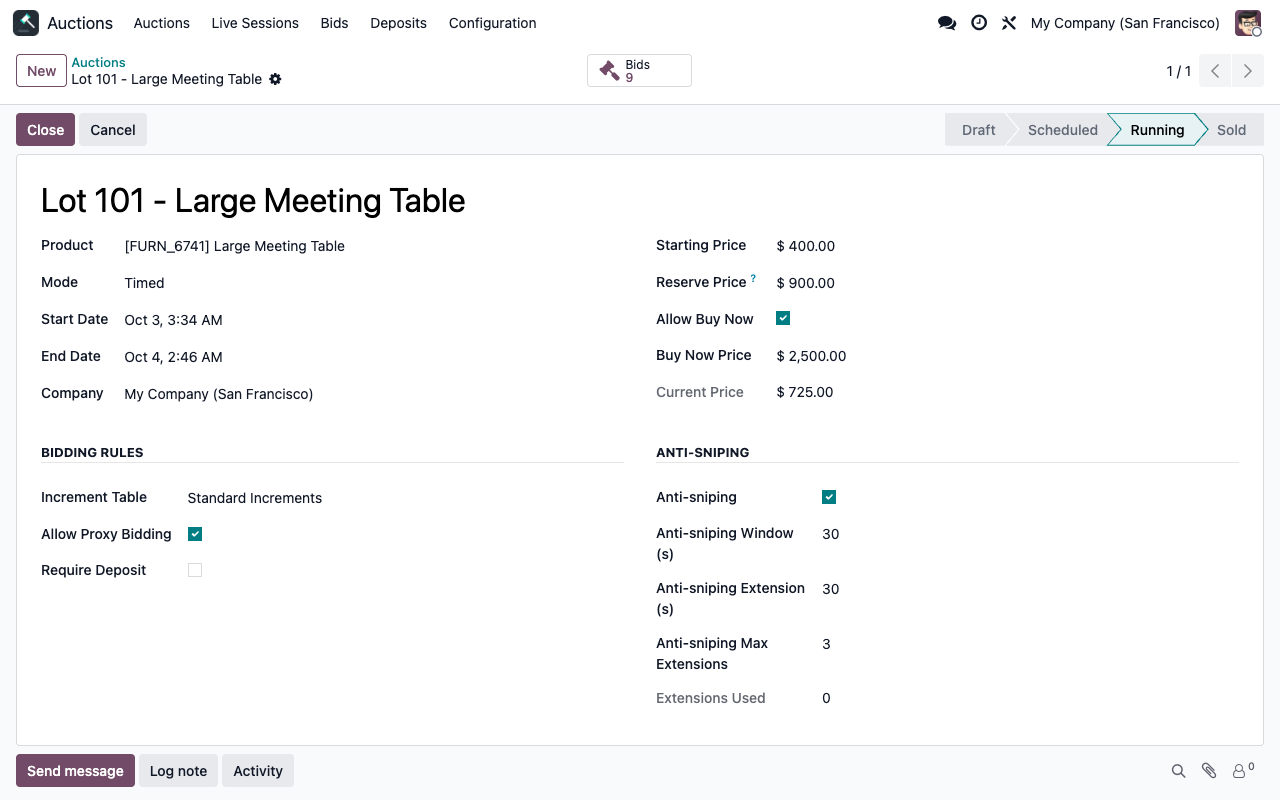
Task: Toggle the Allow Buy Now checkbox
Action: coord(783,319)
